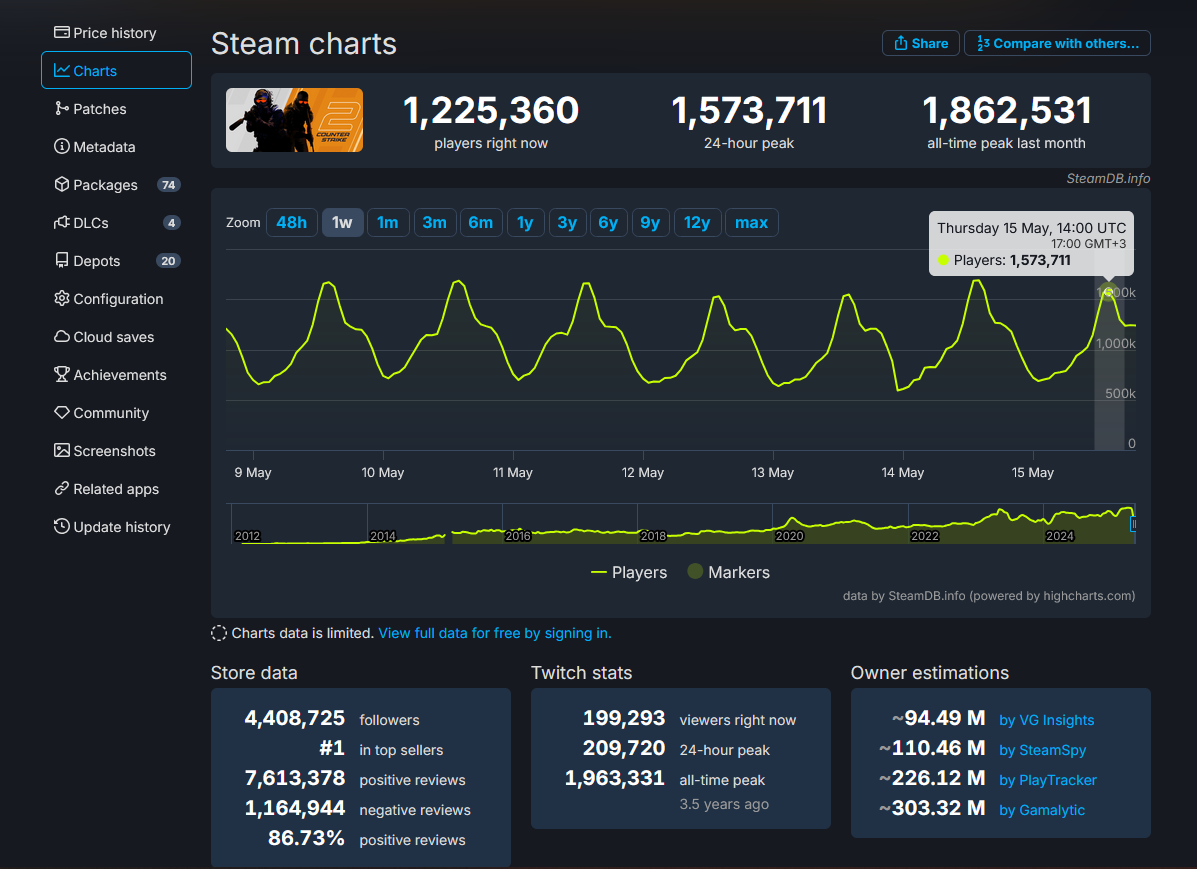The width and height of the screenshot is (1197, 869).
Task: Click the 4,408,725 followers value
Action: 295,719
